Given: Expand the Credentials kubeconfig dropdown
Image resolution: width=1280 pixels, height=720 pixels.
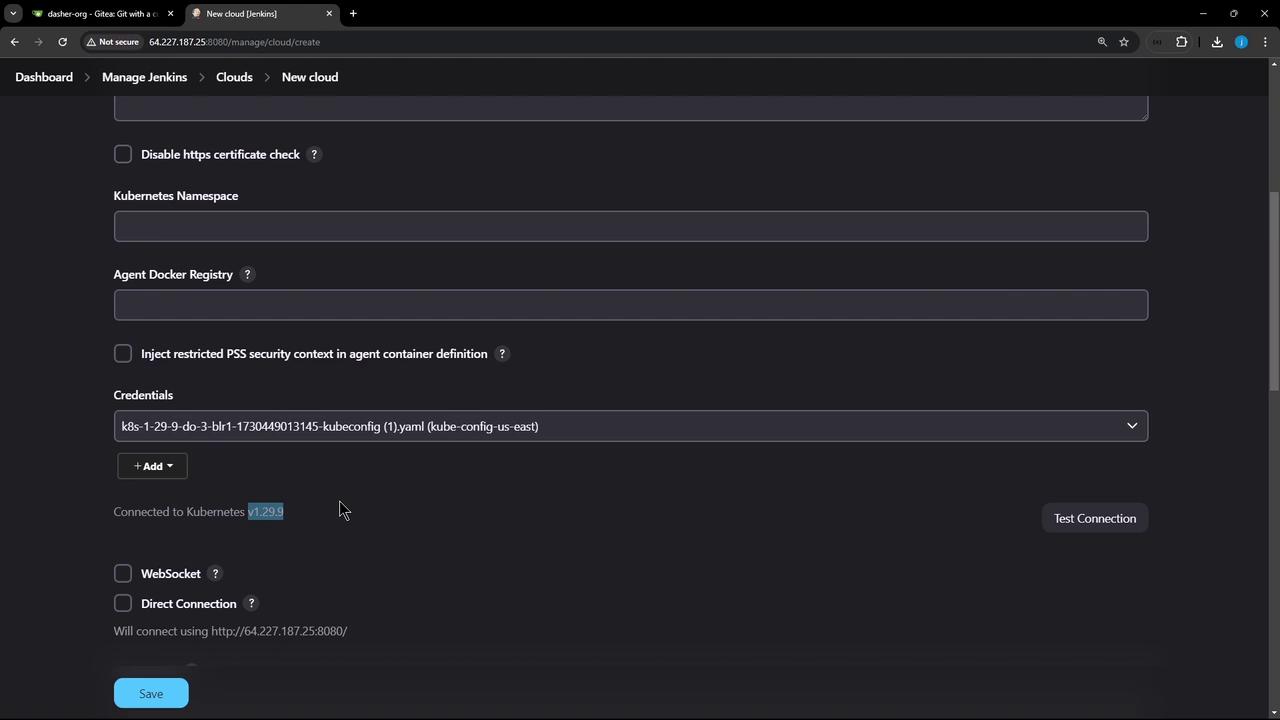Looking at the screenshot, I should point(631,426).
